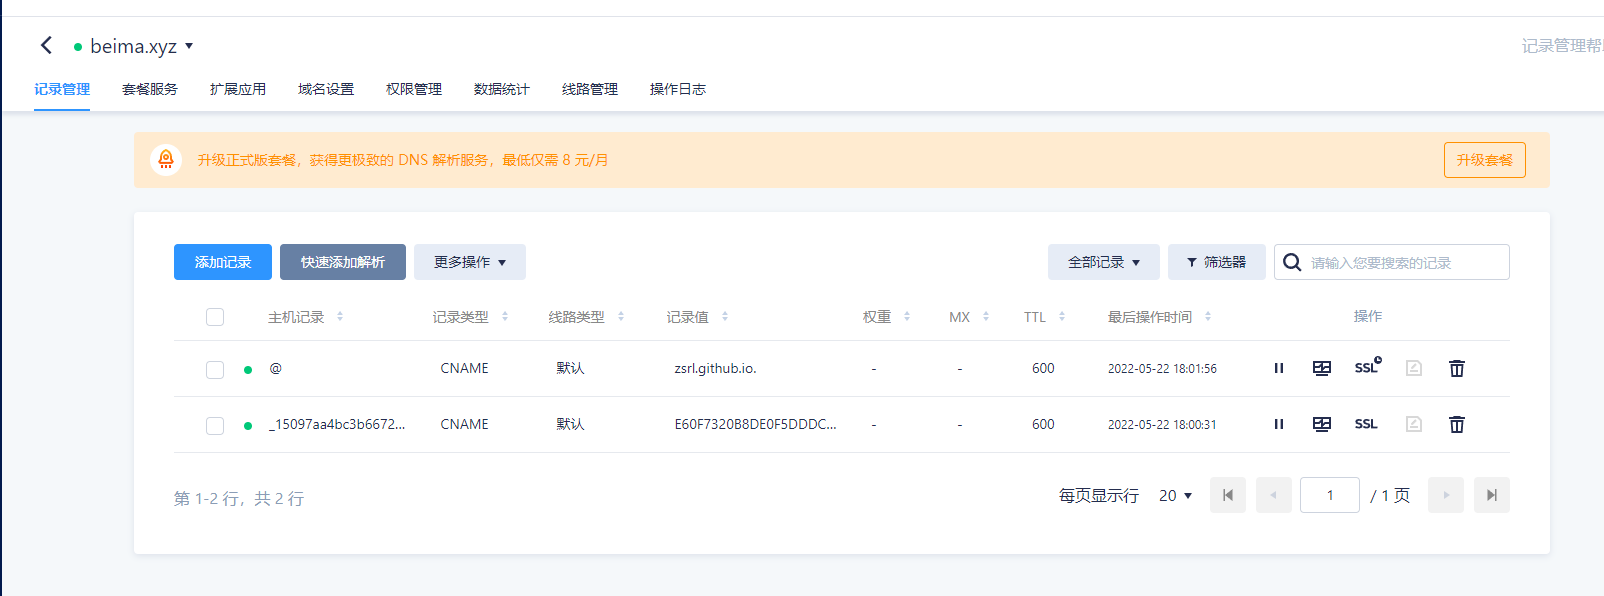Image resolution: width=1604 pixels, height=596 pixels.
Task: Open the 筛选器 filter button
Action: click(x=1217, y=262)
